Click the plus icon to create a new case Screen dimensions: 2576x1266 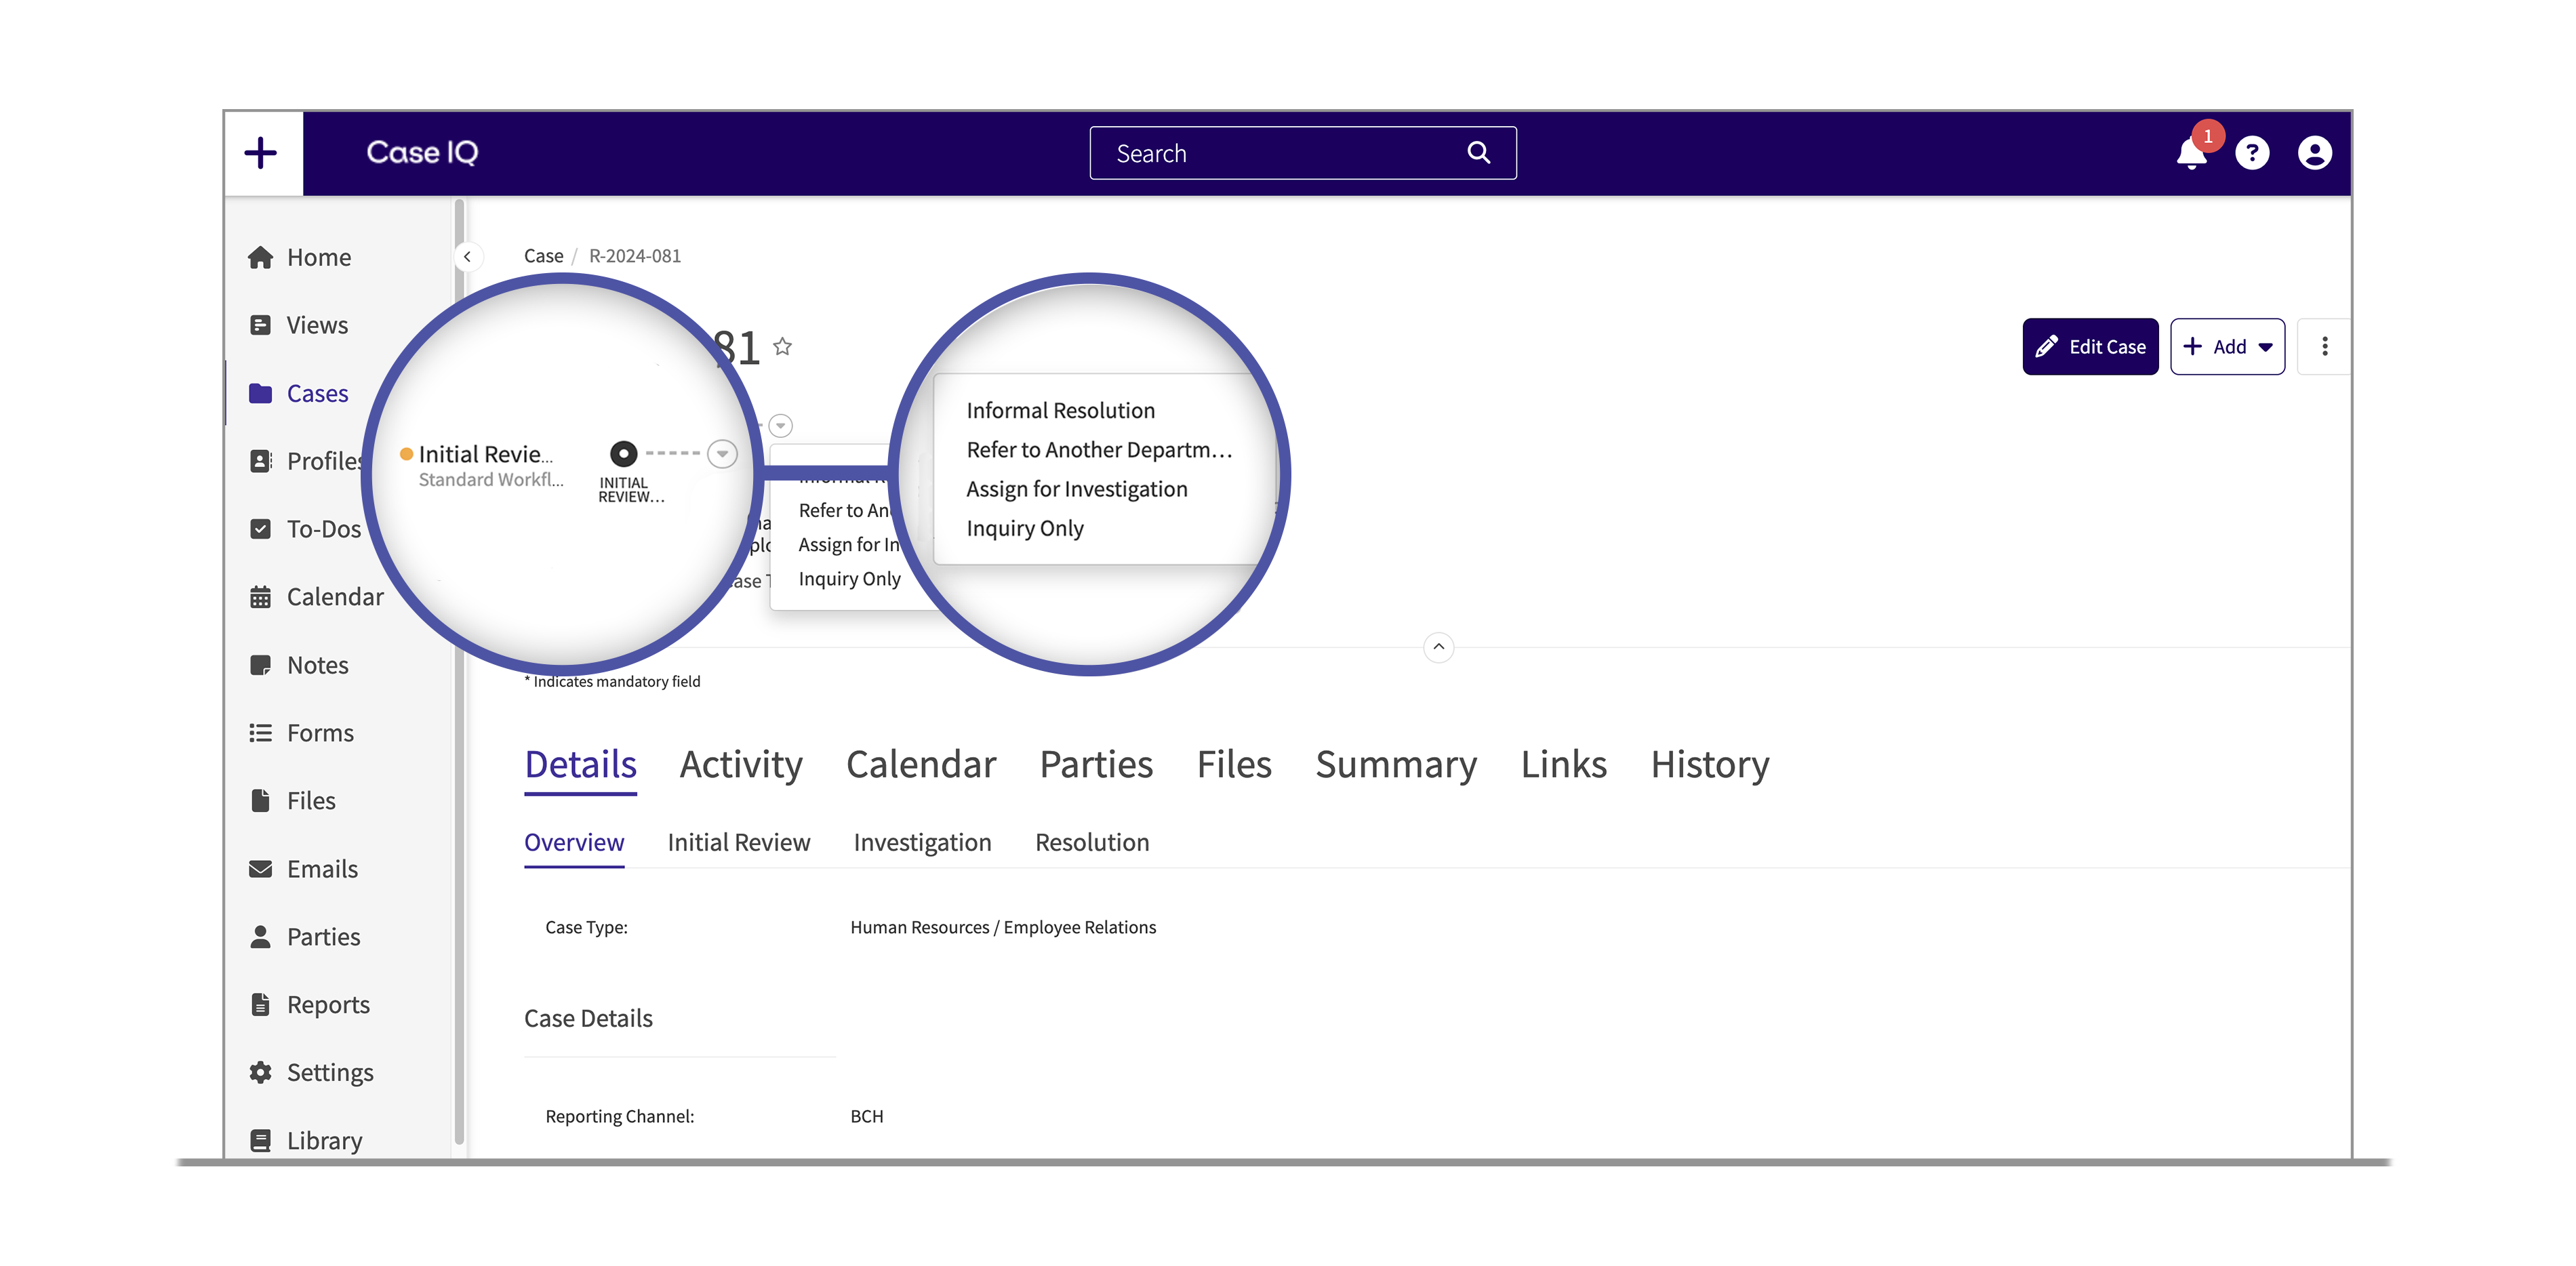[261, 153]
